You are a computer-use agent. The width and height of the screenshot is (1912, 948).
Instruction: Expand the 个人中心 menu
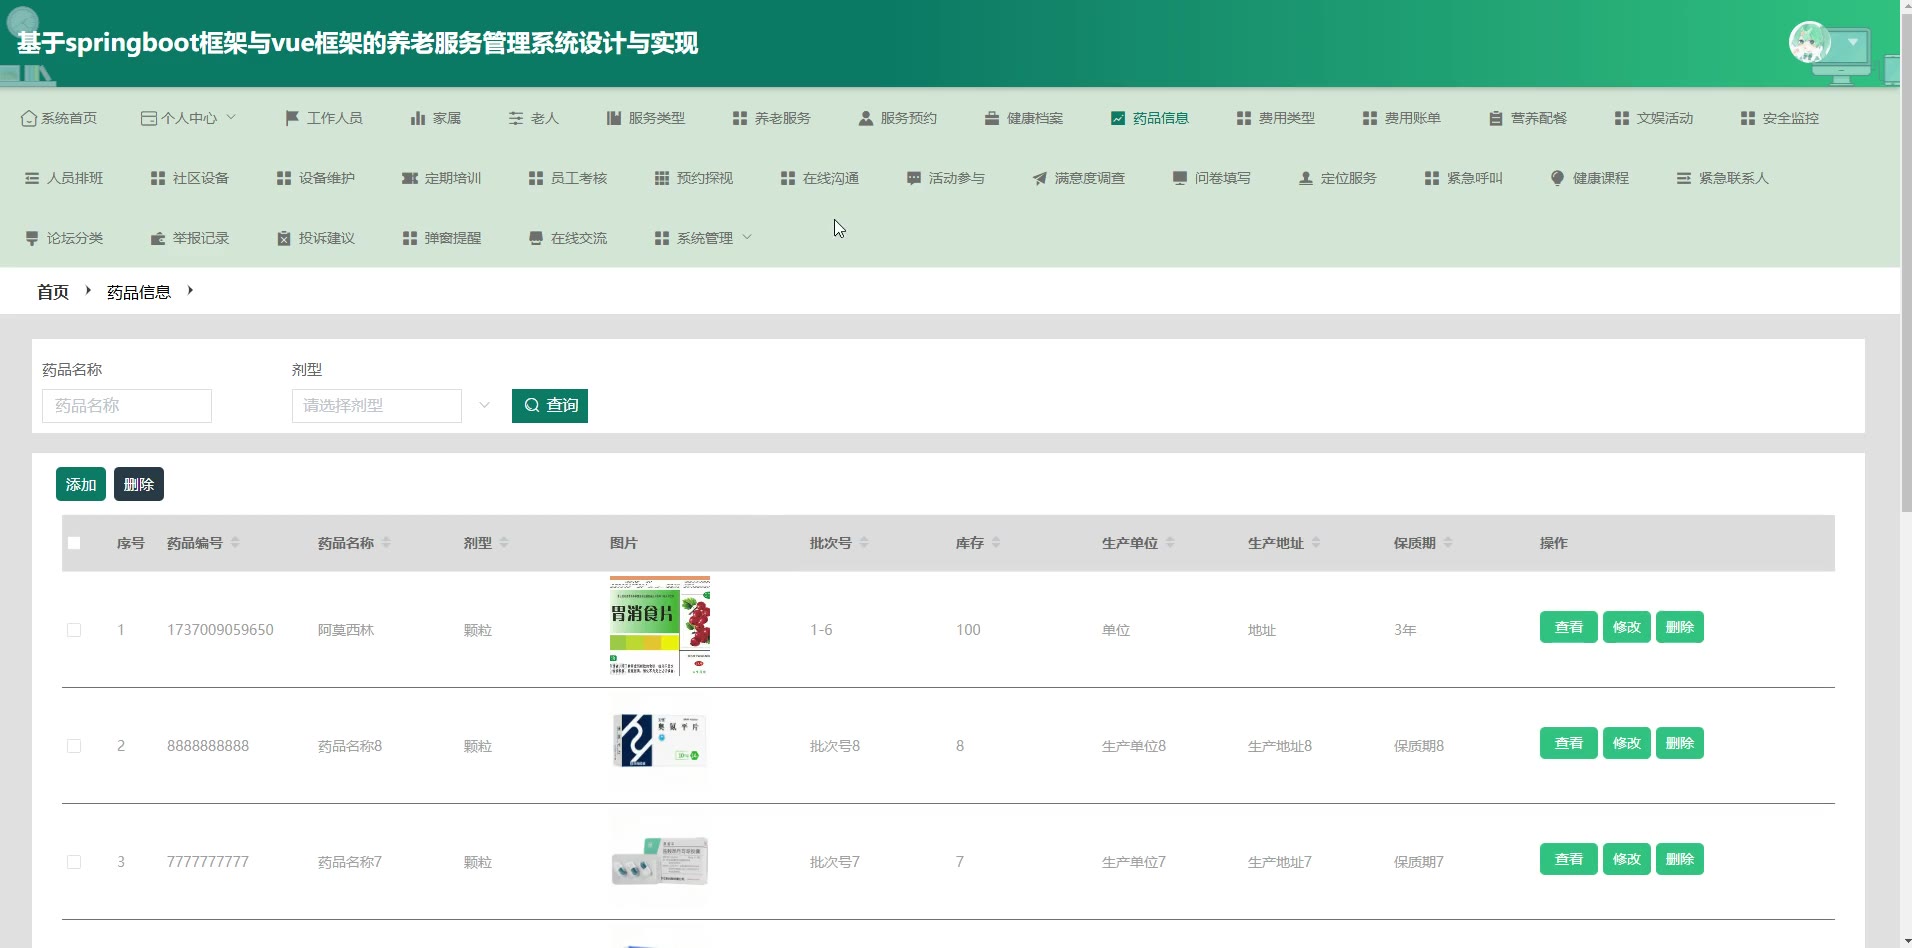click(x=189, y=118)
